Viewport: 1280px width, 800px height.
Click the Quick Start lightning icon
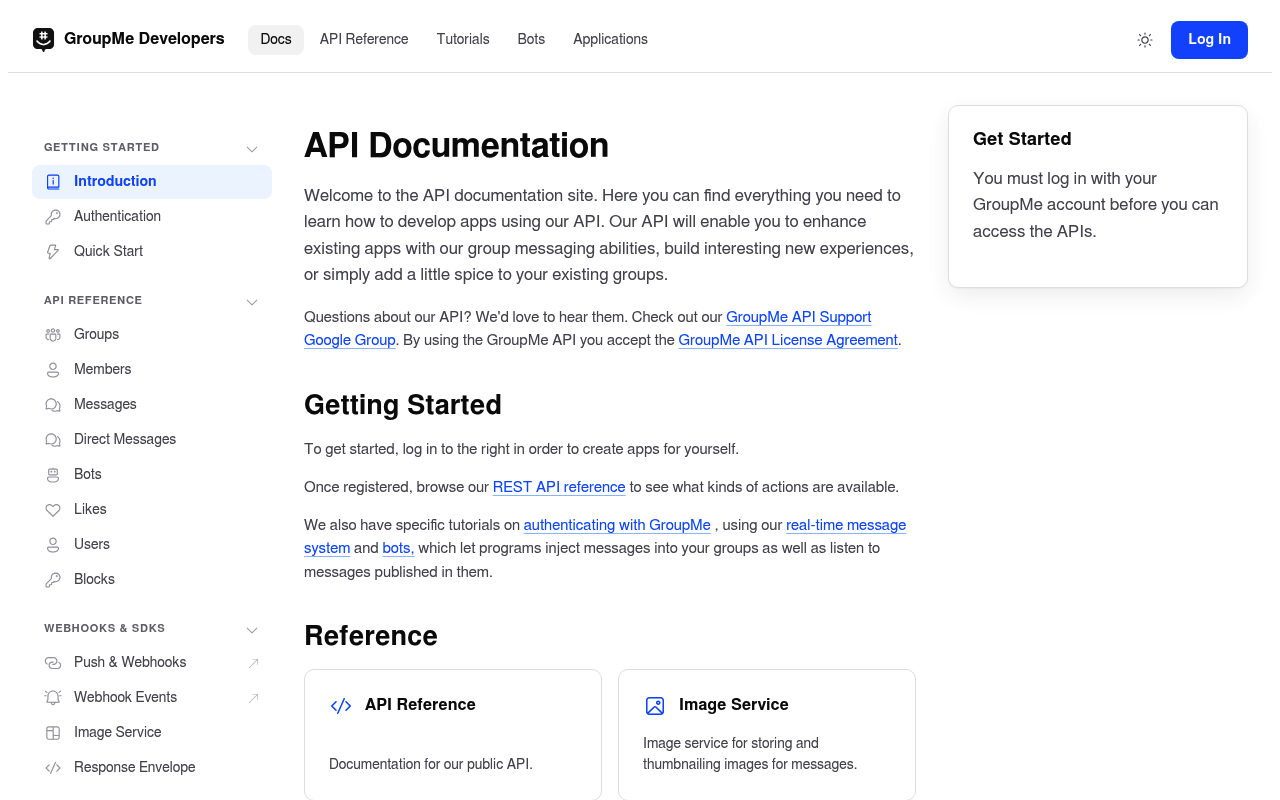53,251
